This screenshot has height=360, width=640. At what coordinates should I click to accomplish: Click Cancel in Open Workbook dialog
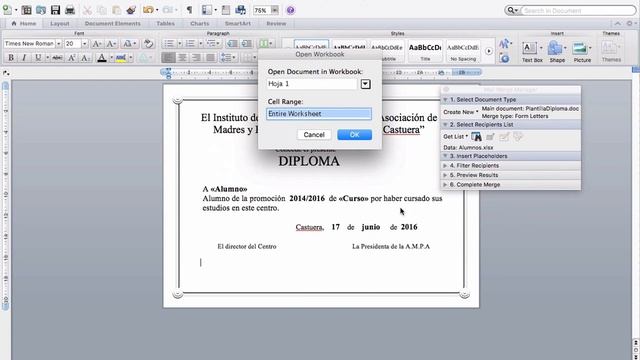tap(314, 135)
